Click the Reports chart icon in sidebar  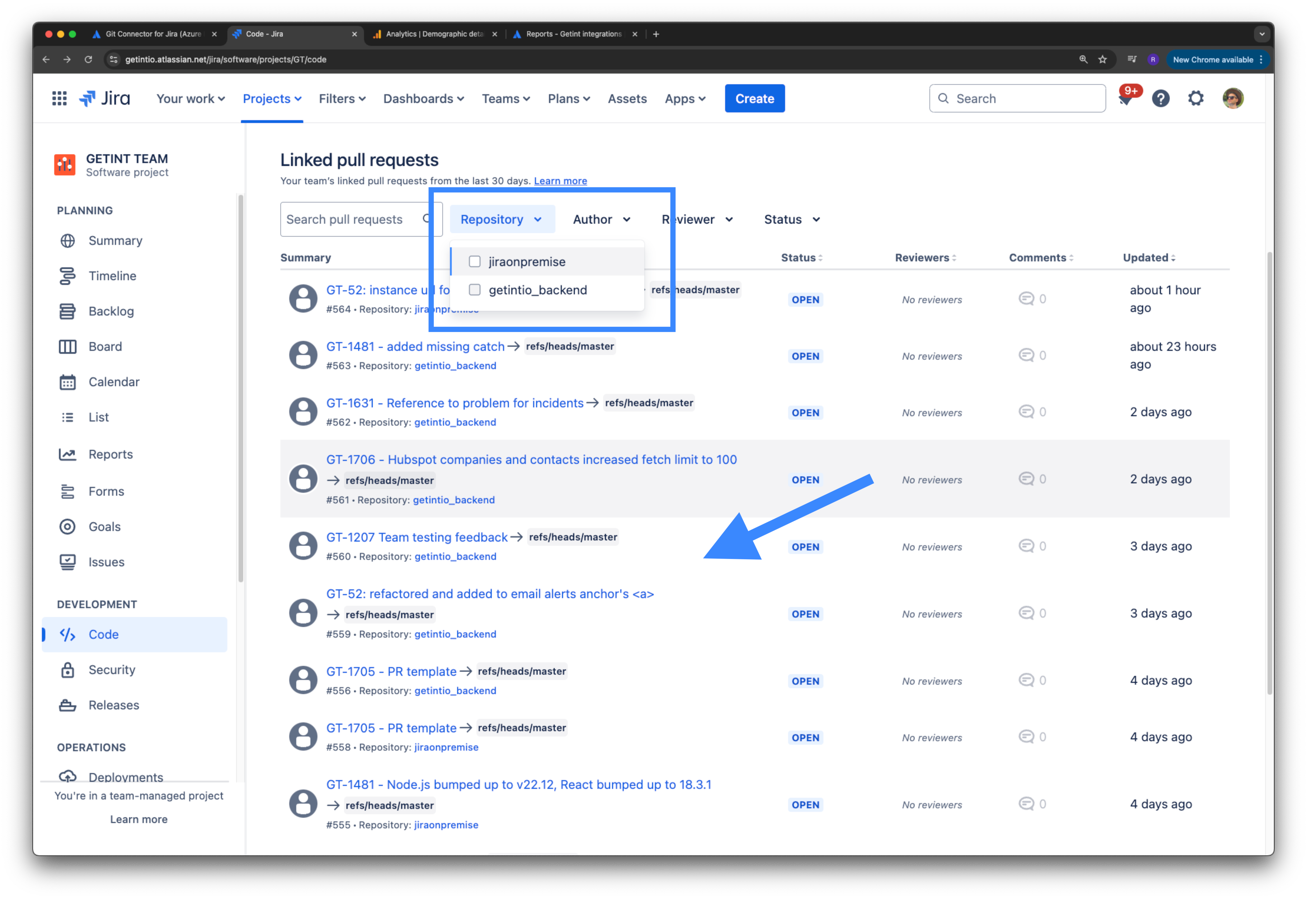tap(68, 454)
